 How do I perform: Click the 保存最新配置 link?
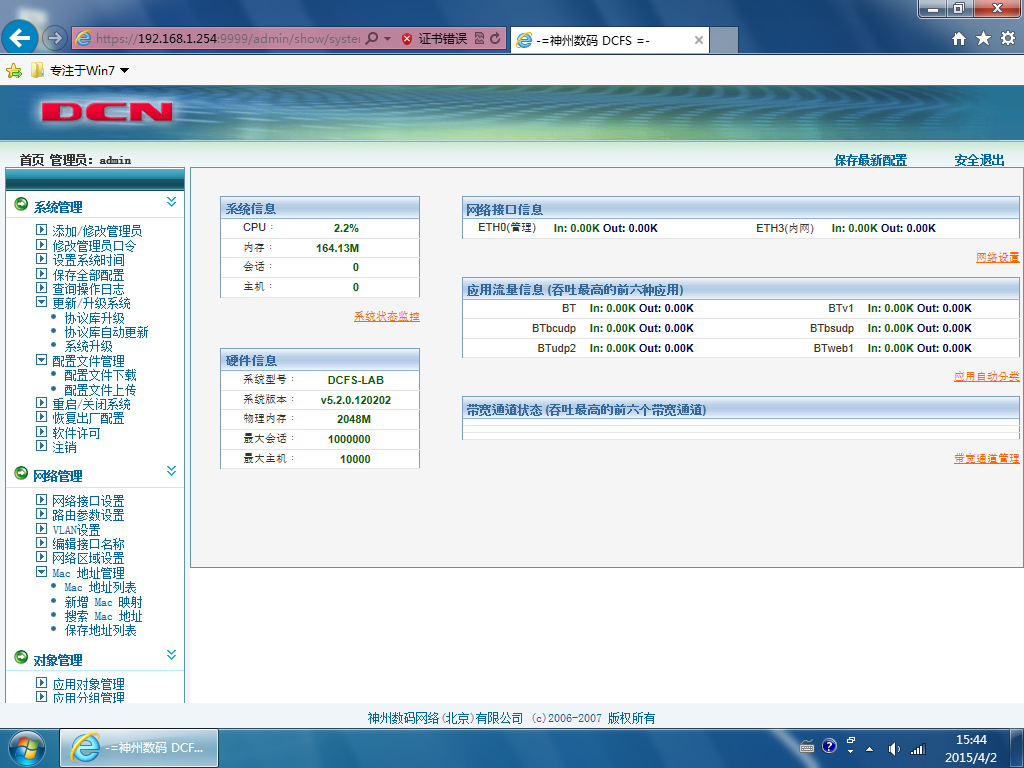870,160
